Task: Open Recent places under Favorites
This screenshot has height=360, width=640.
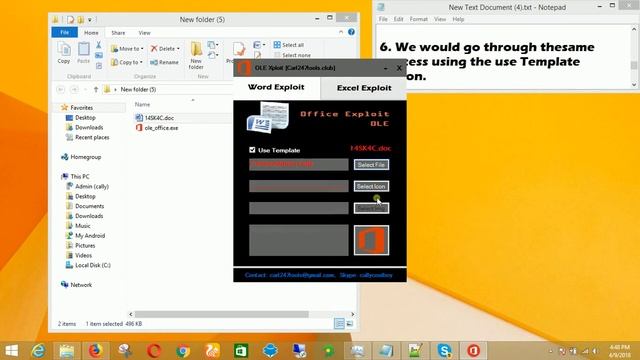Action: tap(92, 138)
